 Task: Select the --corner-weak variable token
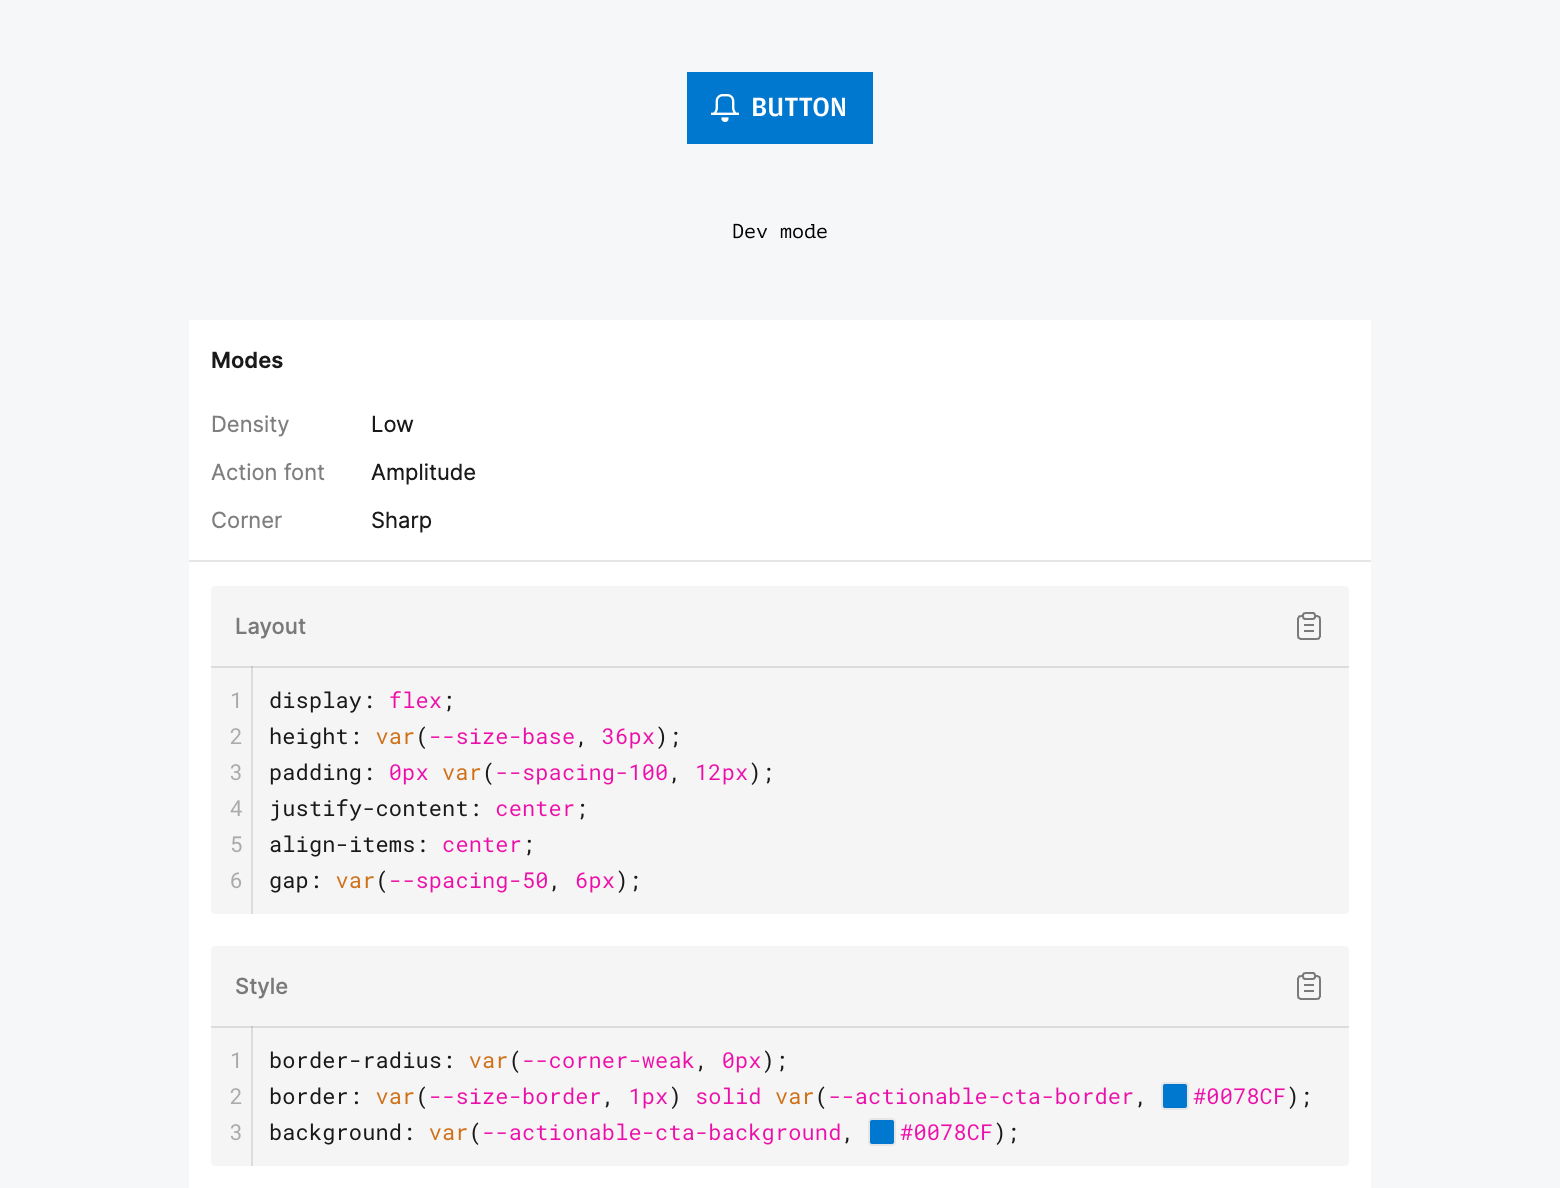pyautogui.click(x=607, y=1060)
